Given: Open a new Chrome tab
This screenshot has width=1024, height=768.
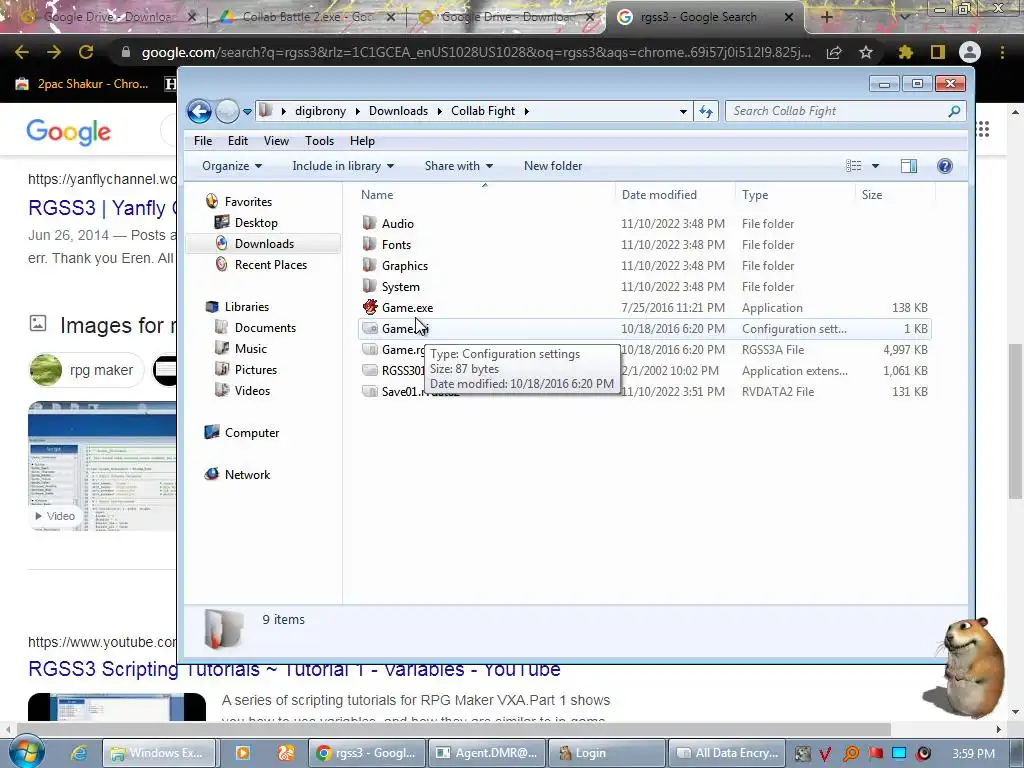Looking at the screenshot, I should pos(826,17).
